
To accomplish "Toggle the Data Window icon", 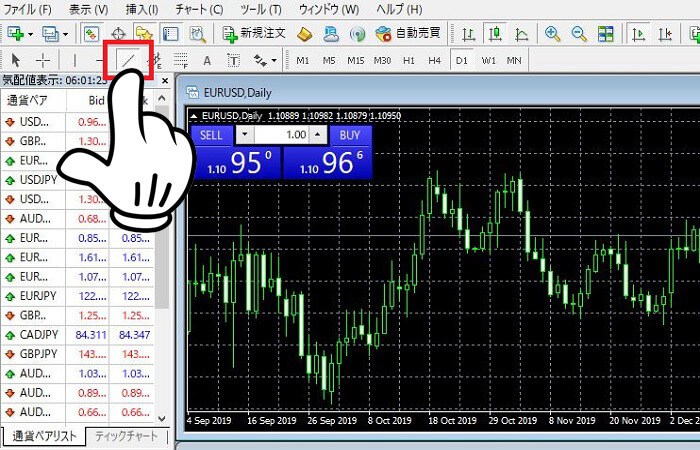I will (118, 33).
